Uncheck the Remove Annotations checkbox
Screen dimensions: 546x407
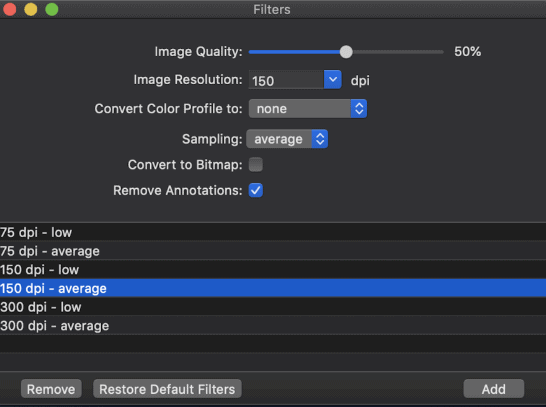click(256, 190)
